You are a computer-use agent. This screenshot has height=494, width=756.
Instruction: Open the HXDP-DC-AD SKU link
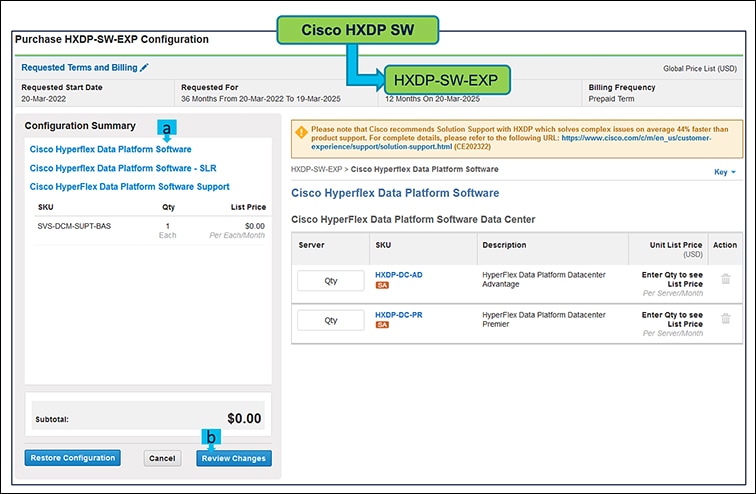click(398, 273)
